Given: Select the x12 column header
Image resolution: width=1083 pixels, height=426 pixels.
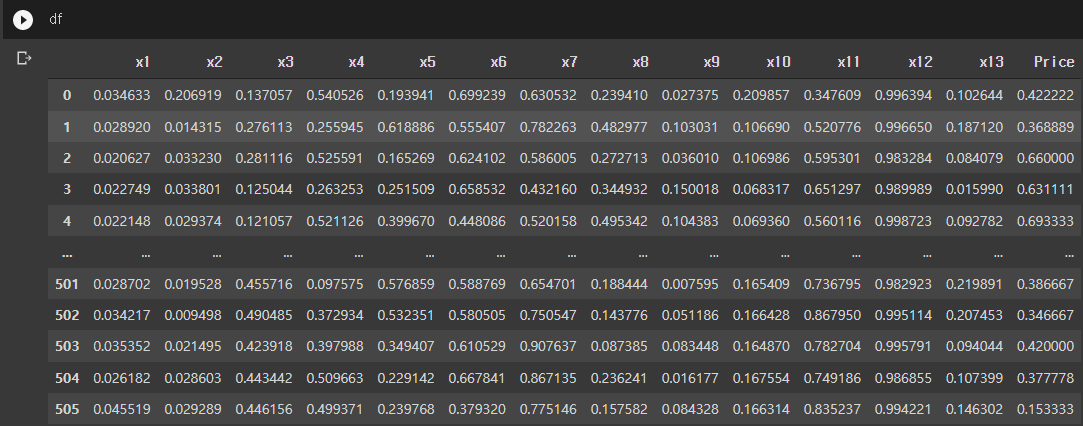Looking at the screenshot, I should [920, 62].
